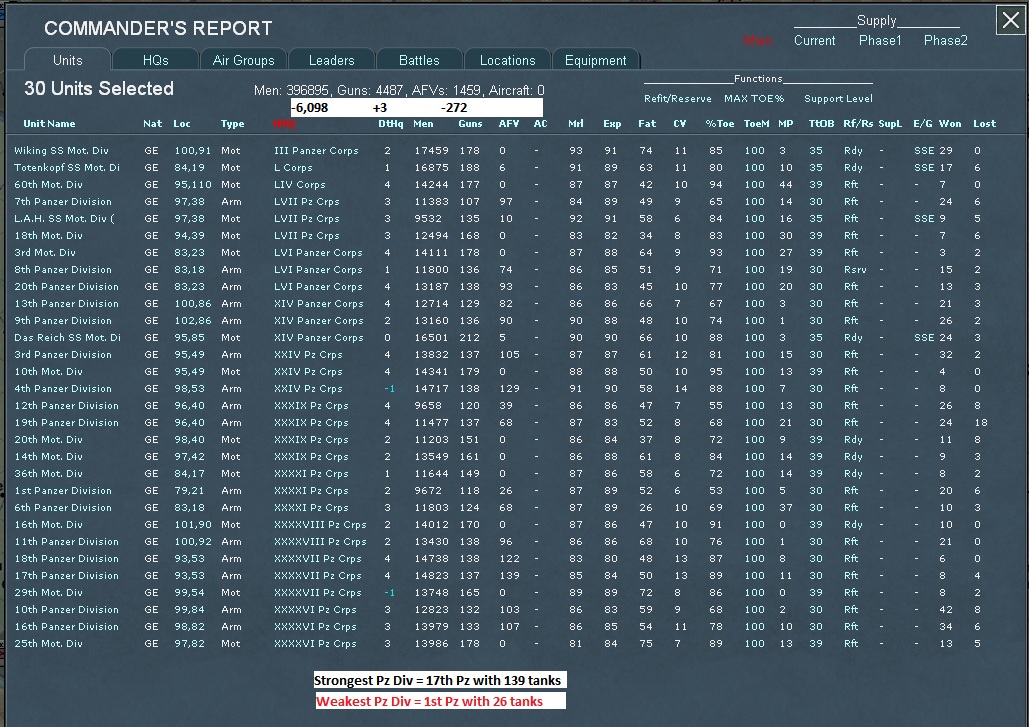Click location 100,91 of Wiking division
1029x727 pixels.
coord(192,150)
